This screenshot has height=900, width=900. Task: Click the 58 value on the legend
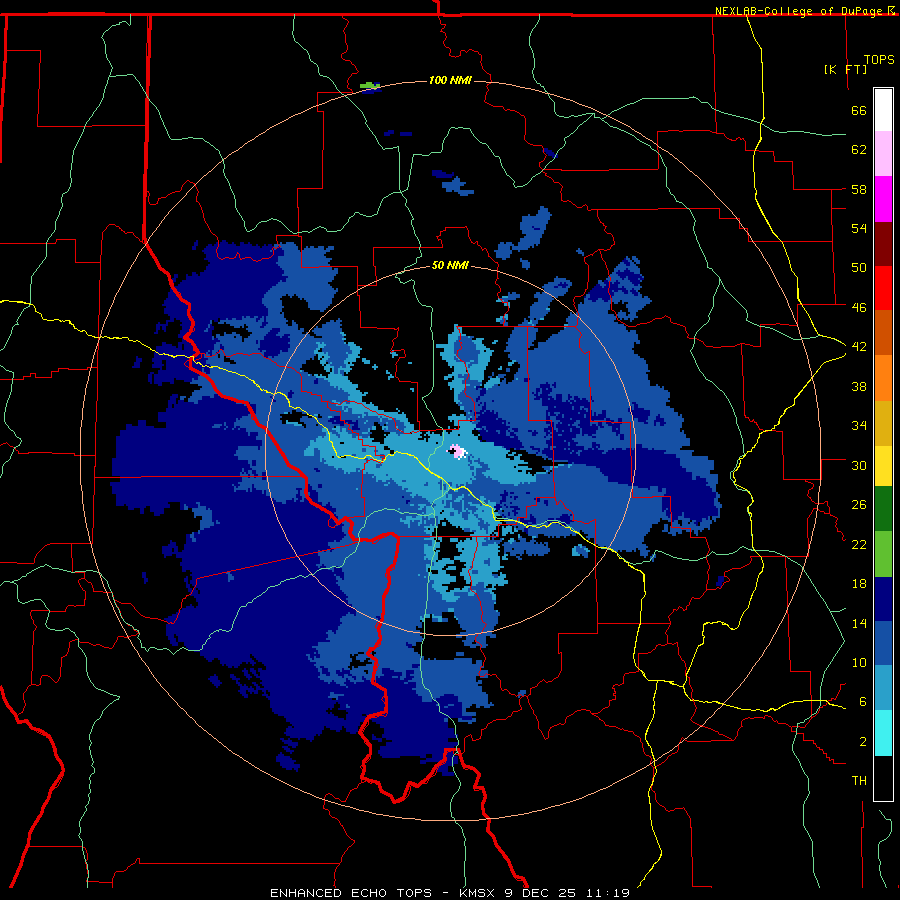859,189
